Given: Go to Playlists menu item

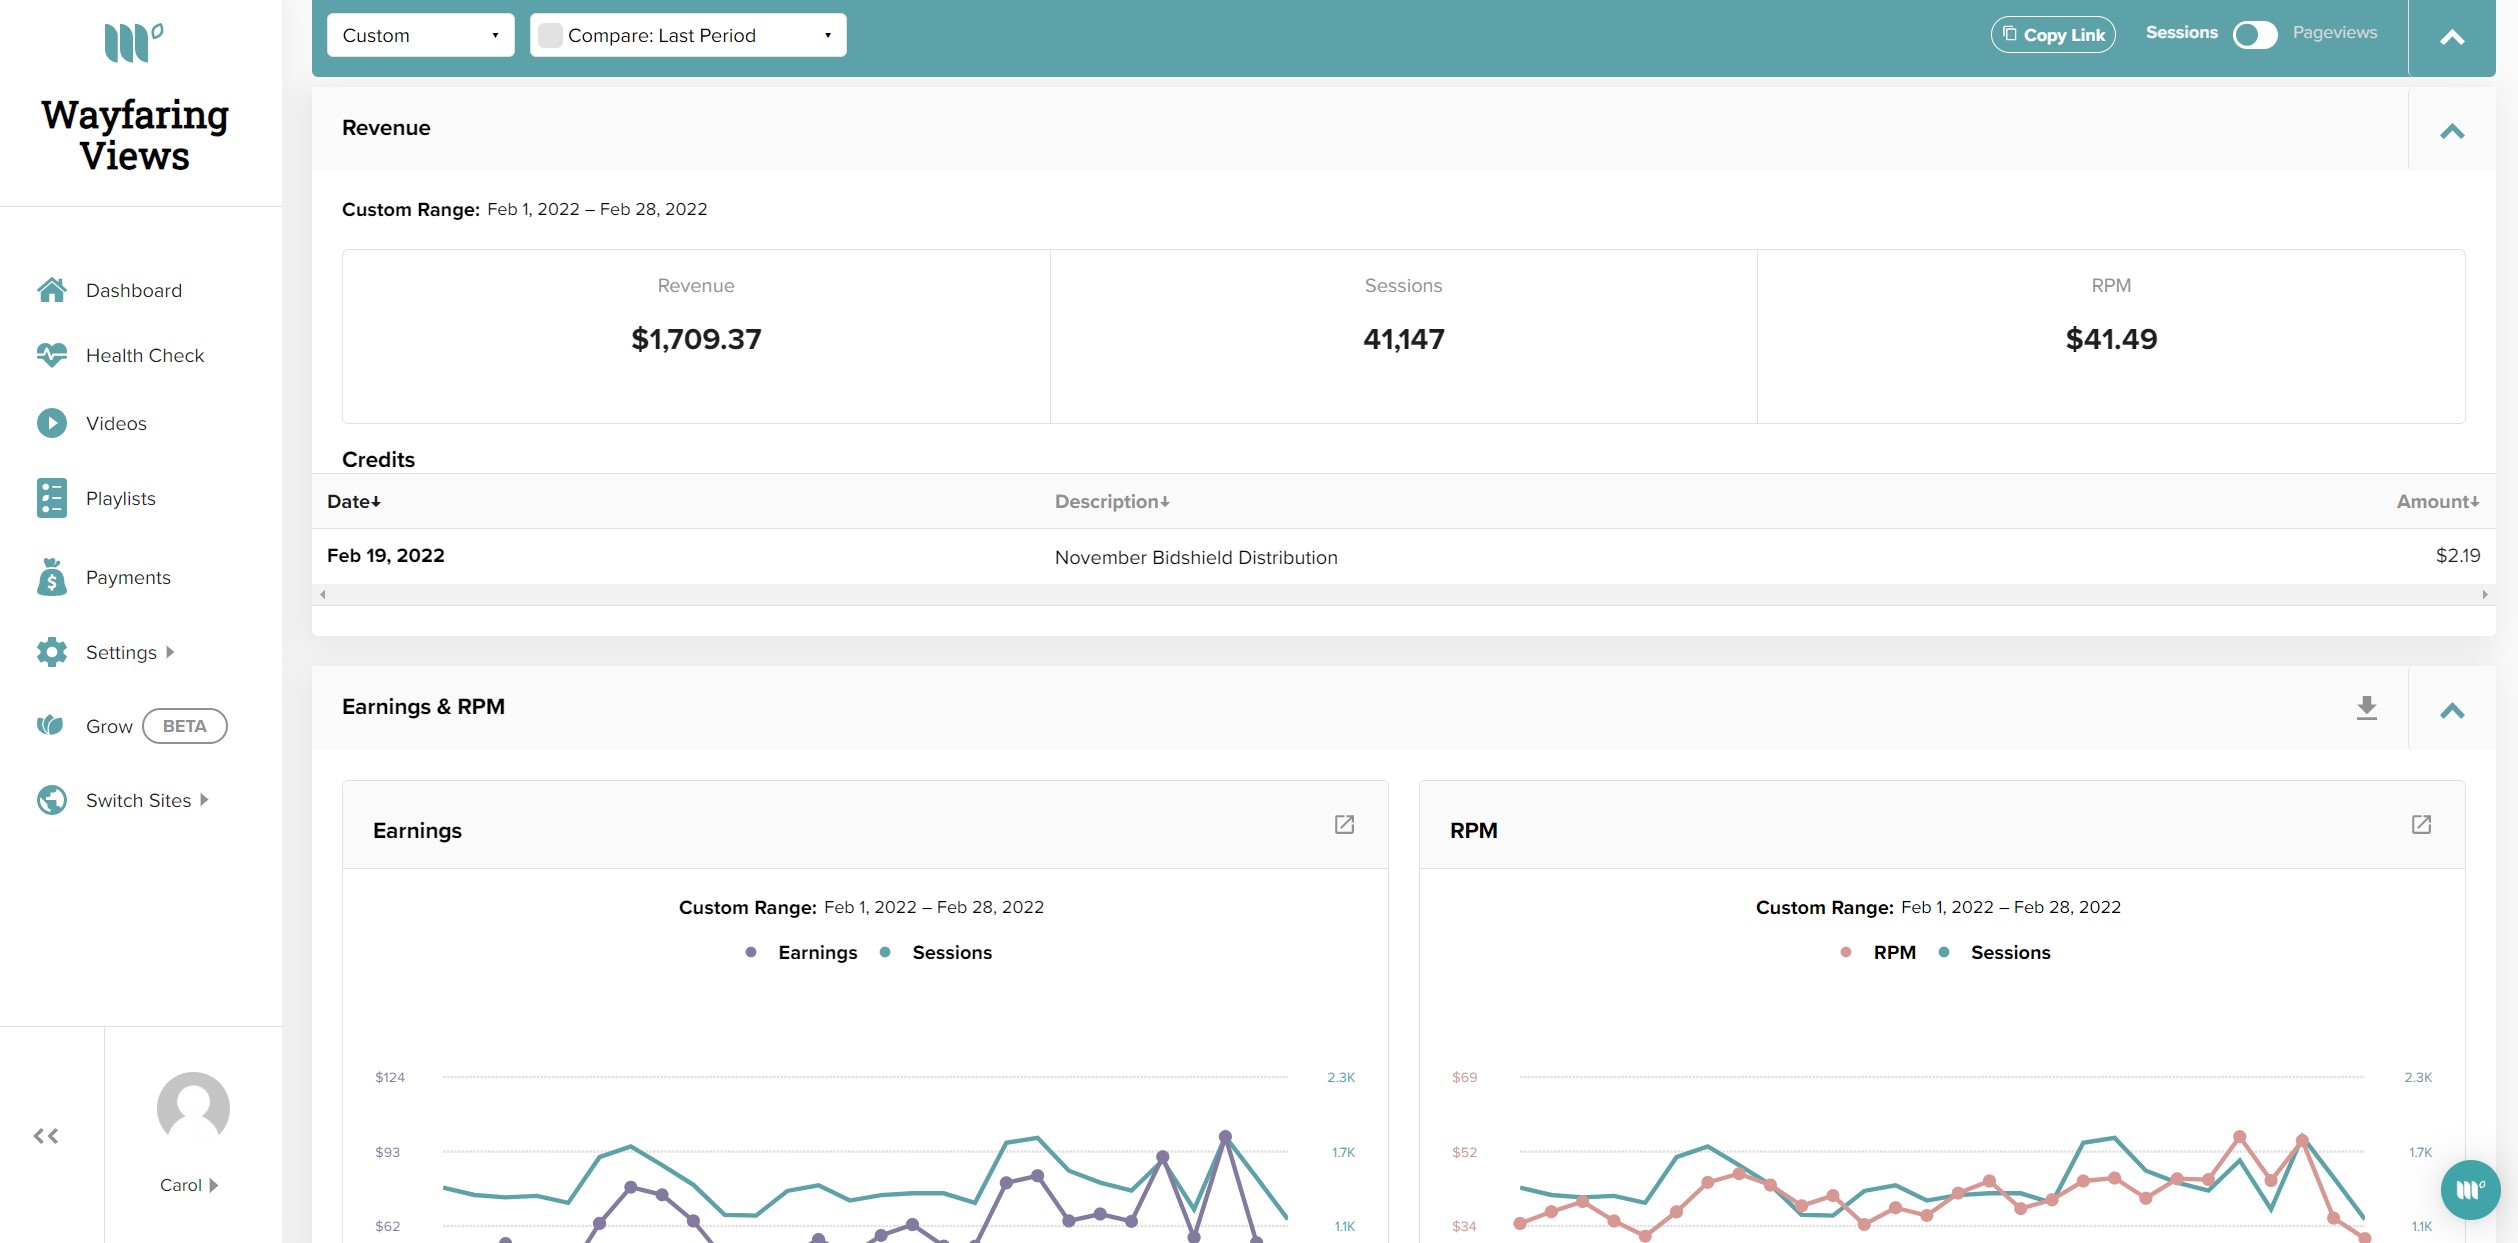Looking at the screenshot, I should pos(121,498).
